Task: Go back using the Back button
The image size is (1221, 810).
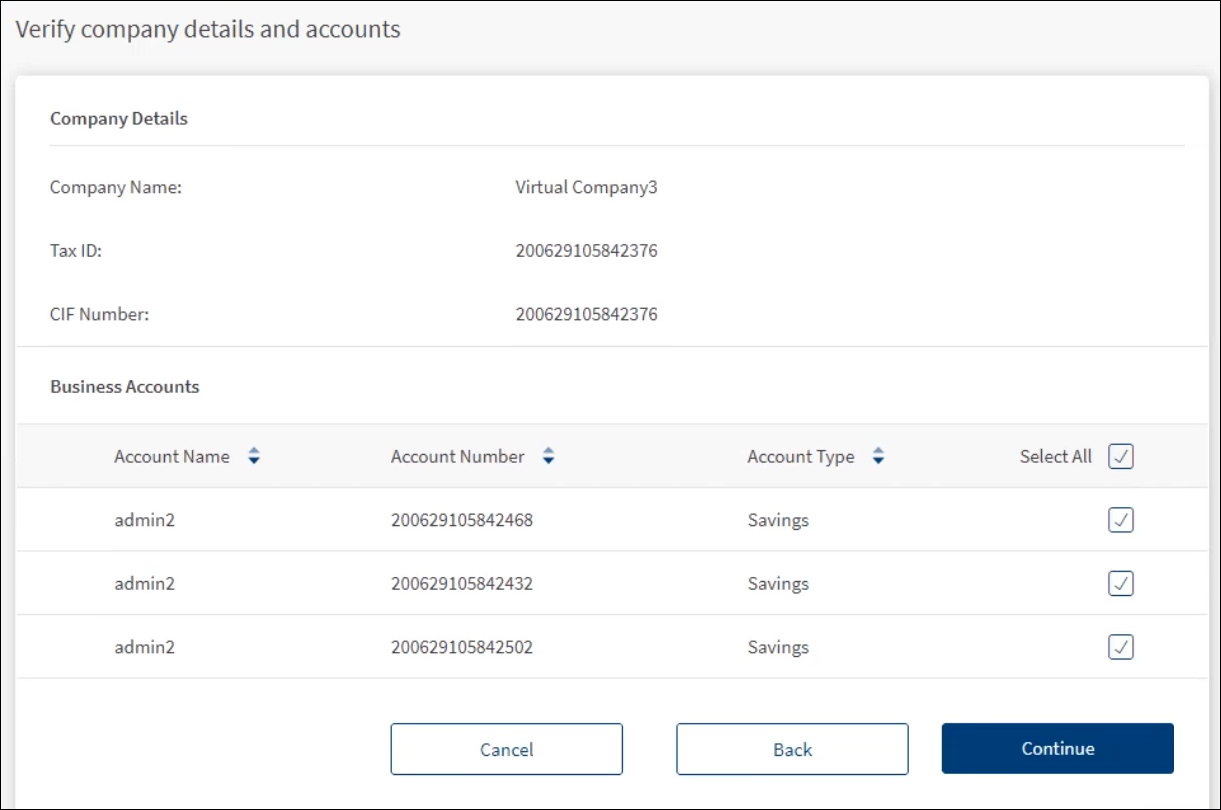Action: [792, 749]
